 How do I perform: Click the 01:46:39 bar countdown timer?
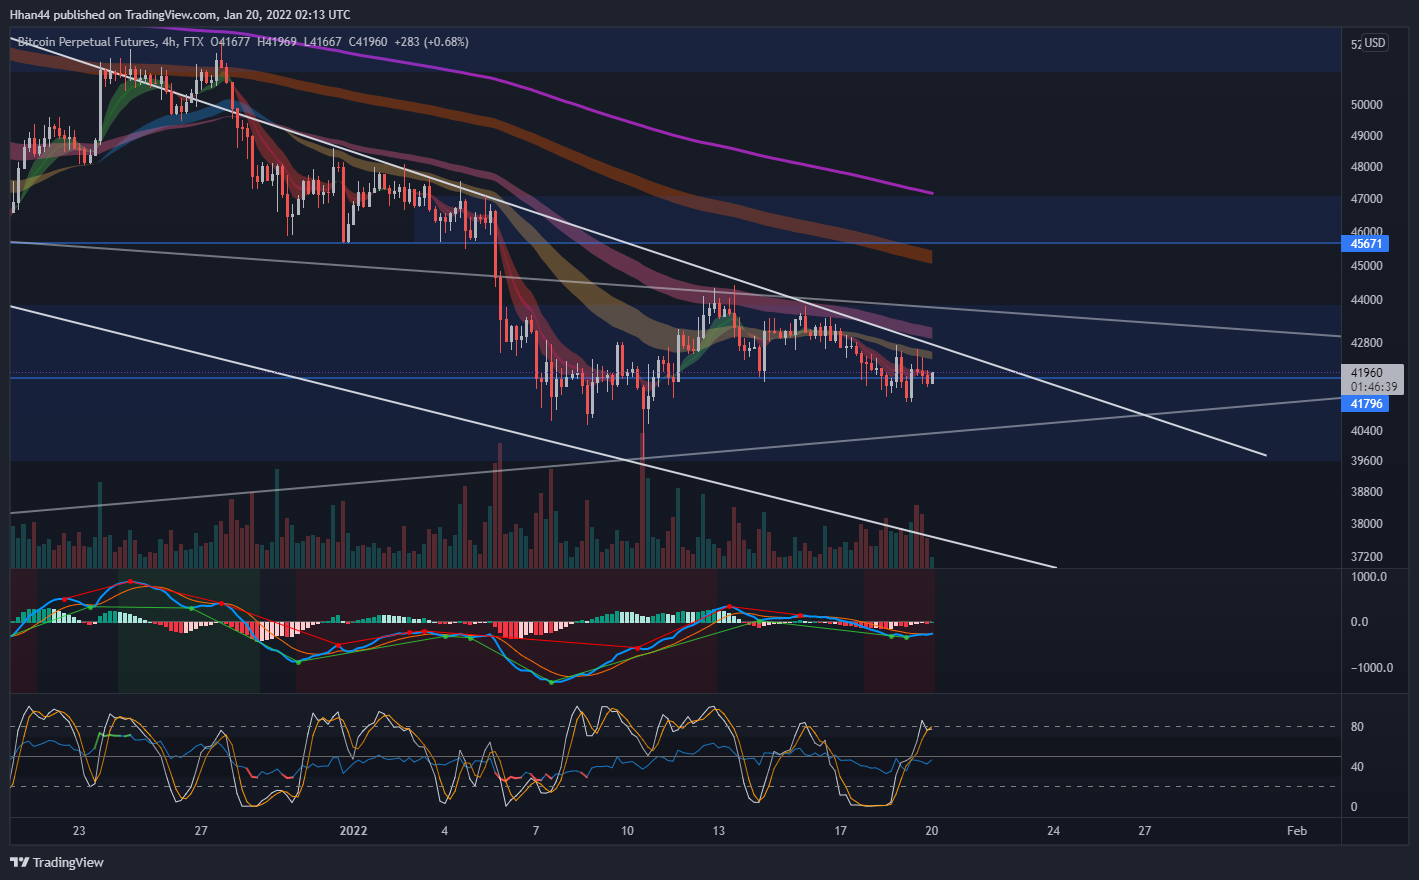tap(1373, 386)
